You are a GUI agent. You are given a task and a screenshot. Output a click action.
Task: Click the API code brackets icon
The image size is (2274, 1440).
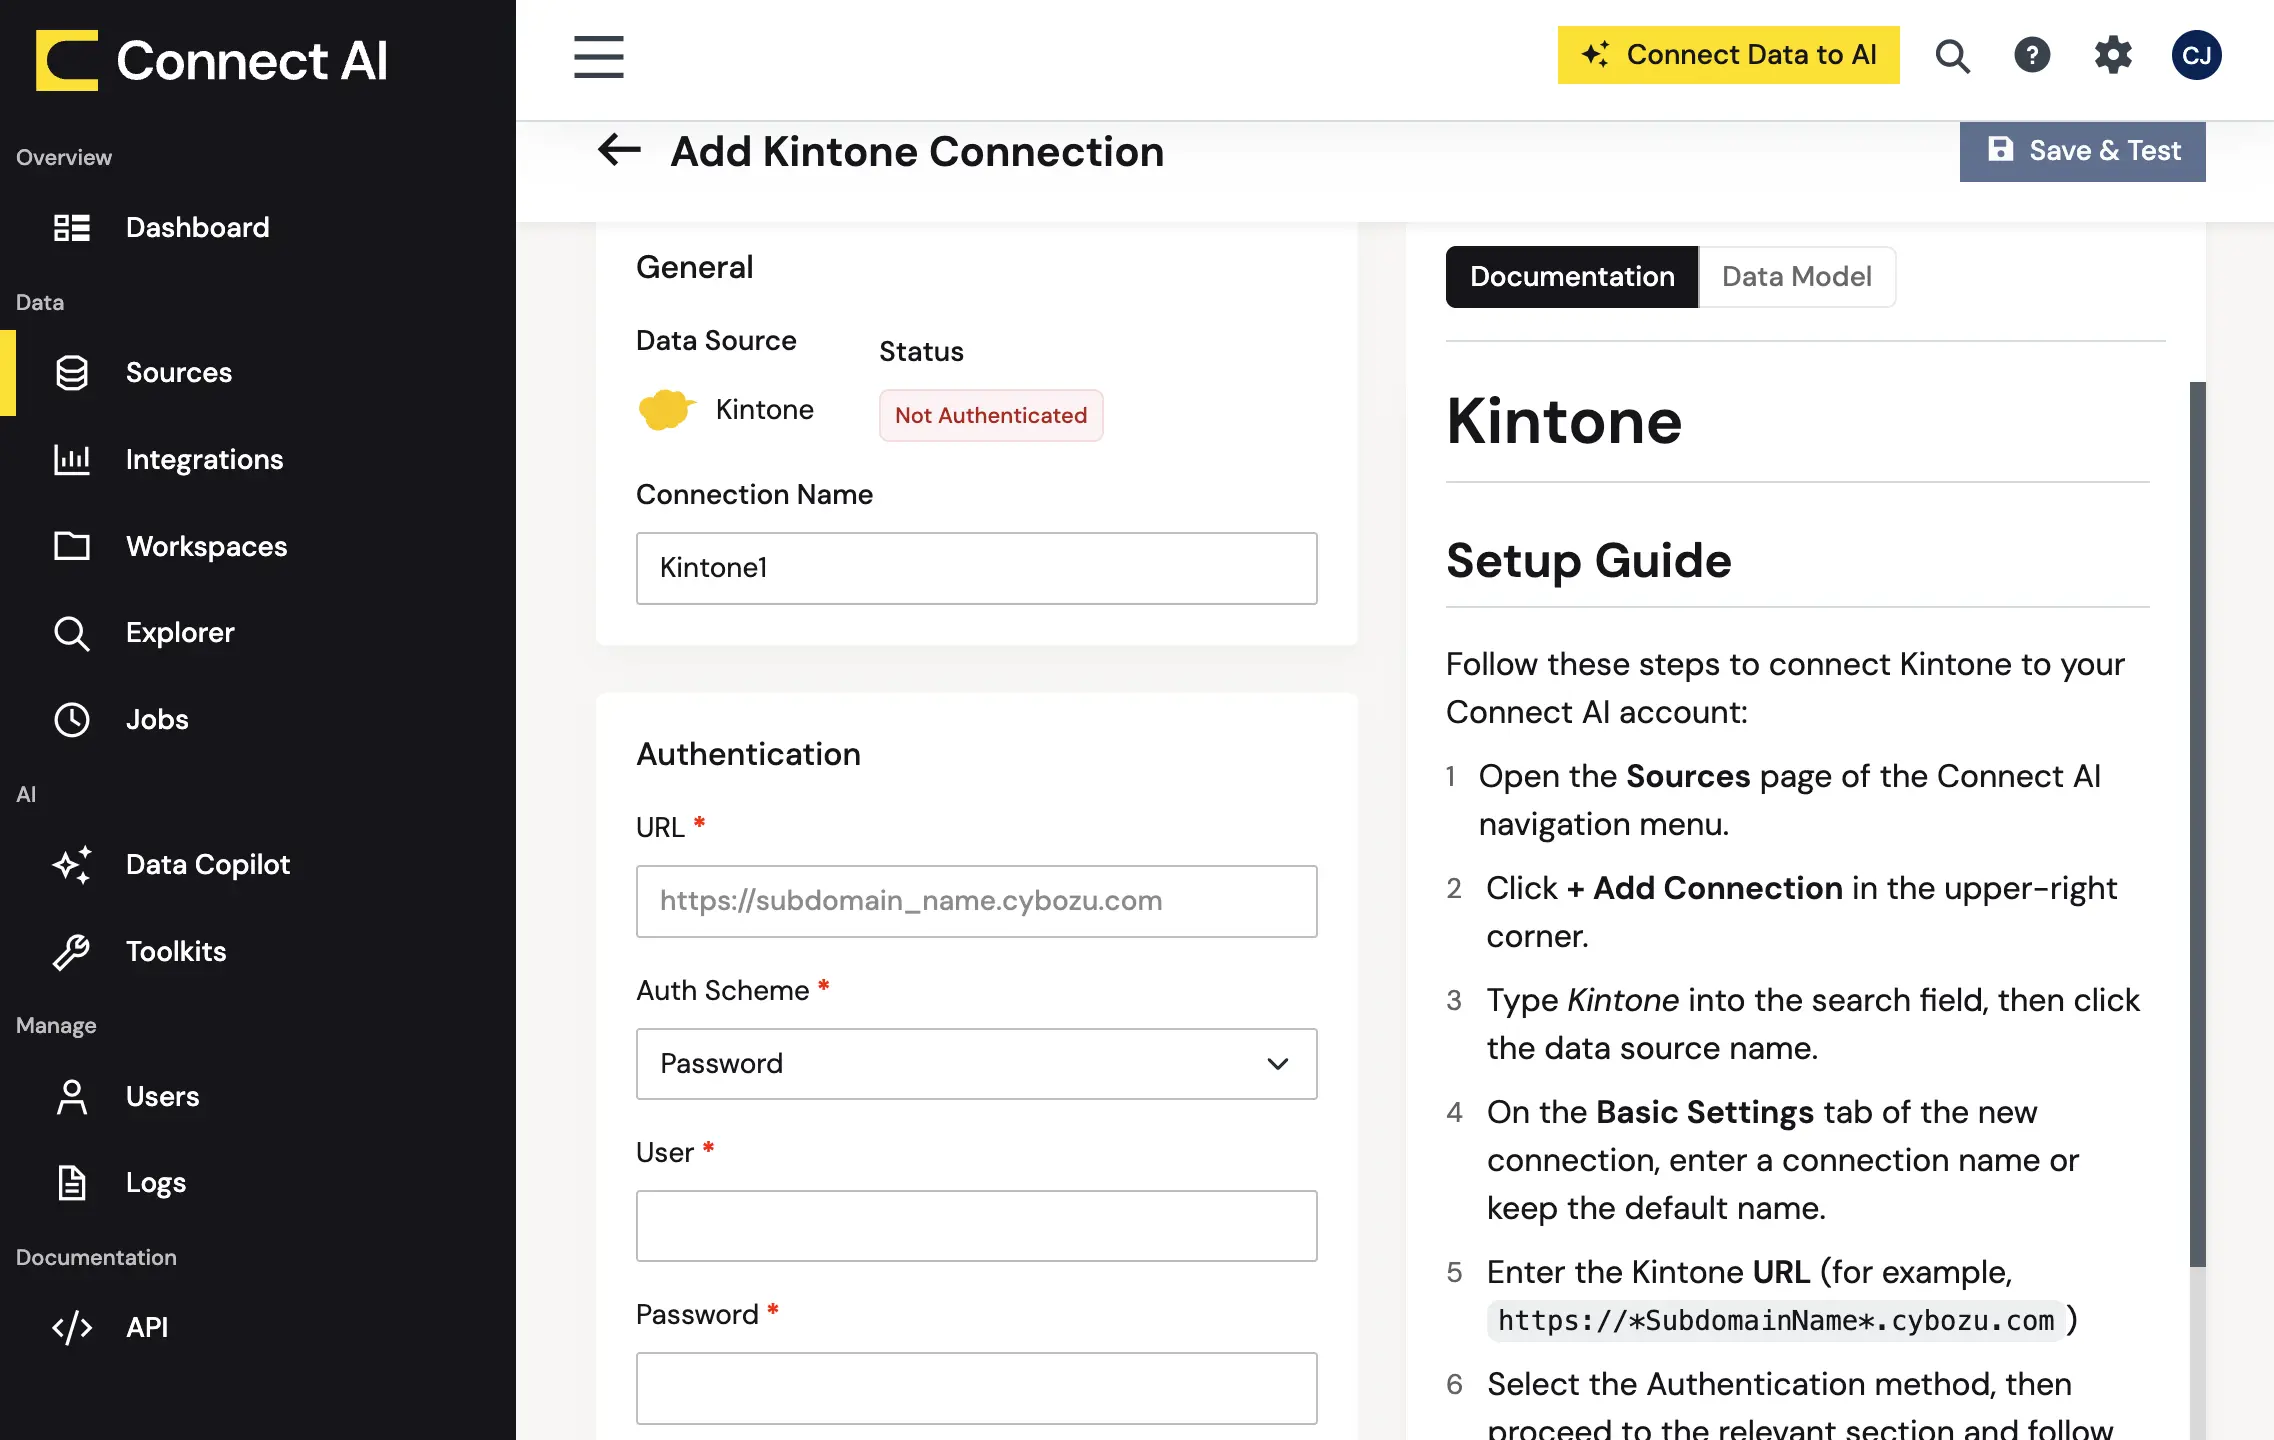click(72, 1327)
